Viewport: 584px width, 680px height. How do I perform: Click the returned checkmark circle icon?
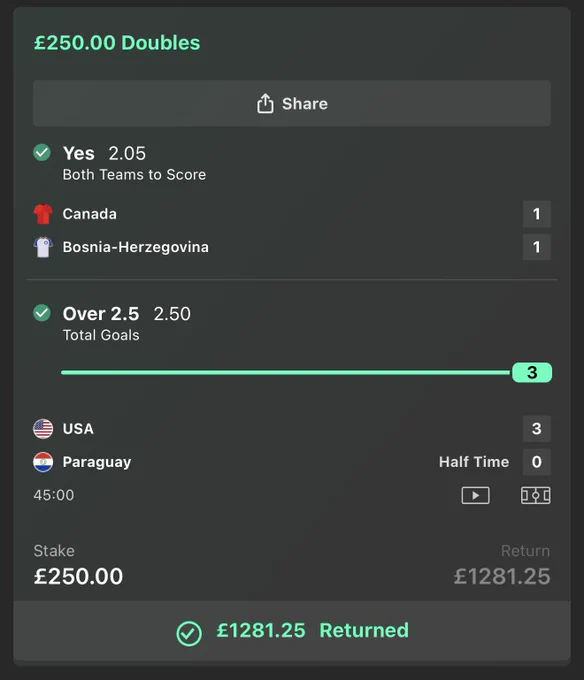click(189, 634)
